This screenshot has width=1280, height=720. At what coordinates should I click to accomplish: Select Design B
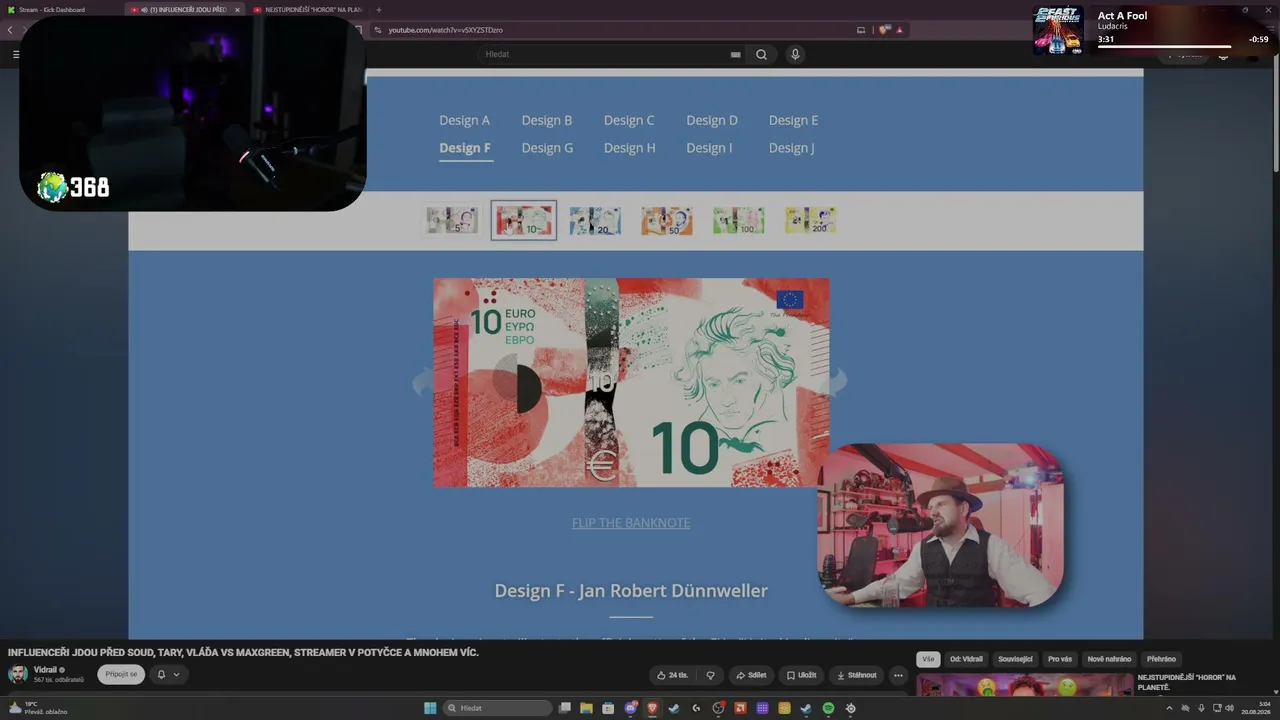pos(547,120)
